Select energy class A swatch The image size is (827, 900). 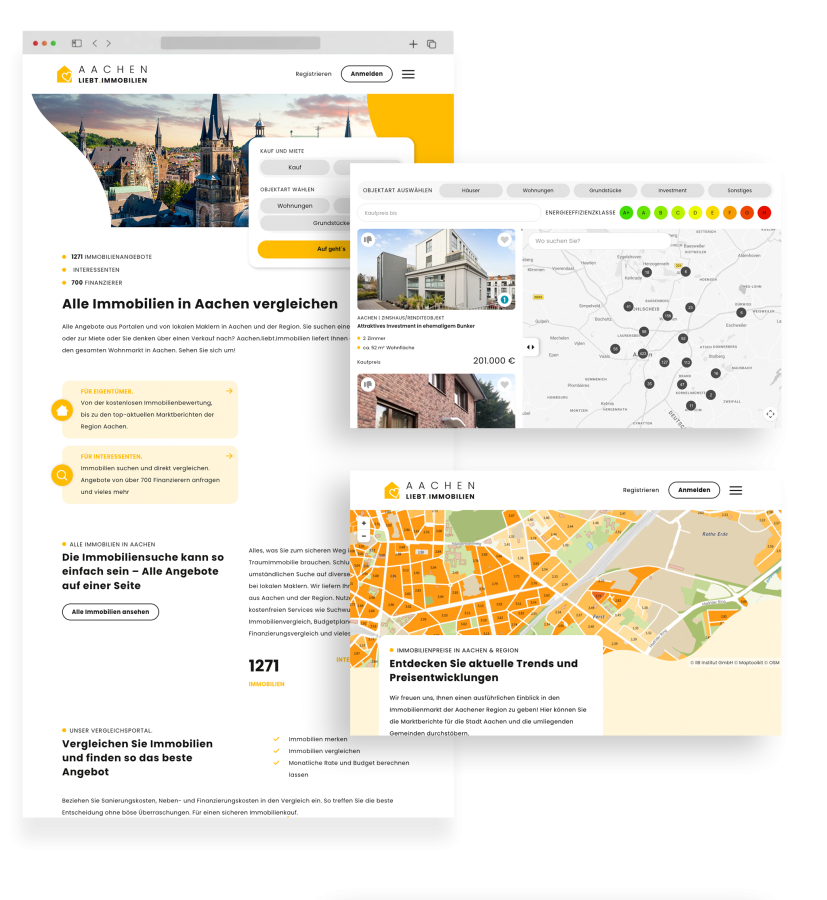643,212
